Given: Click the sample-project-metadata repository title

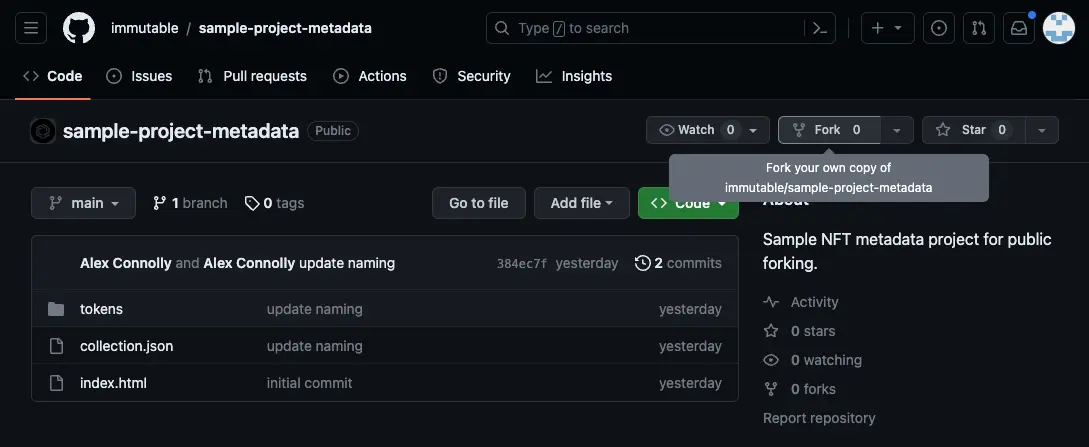Looking at the screenshot, I should (181, 130).
